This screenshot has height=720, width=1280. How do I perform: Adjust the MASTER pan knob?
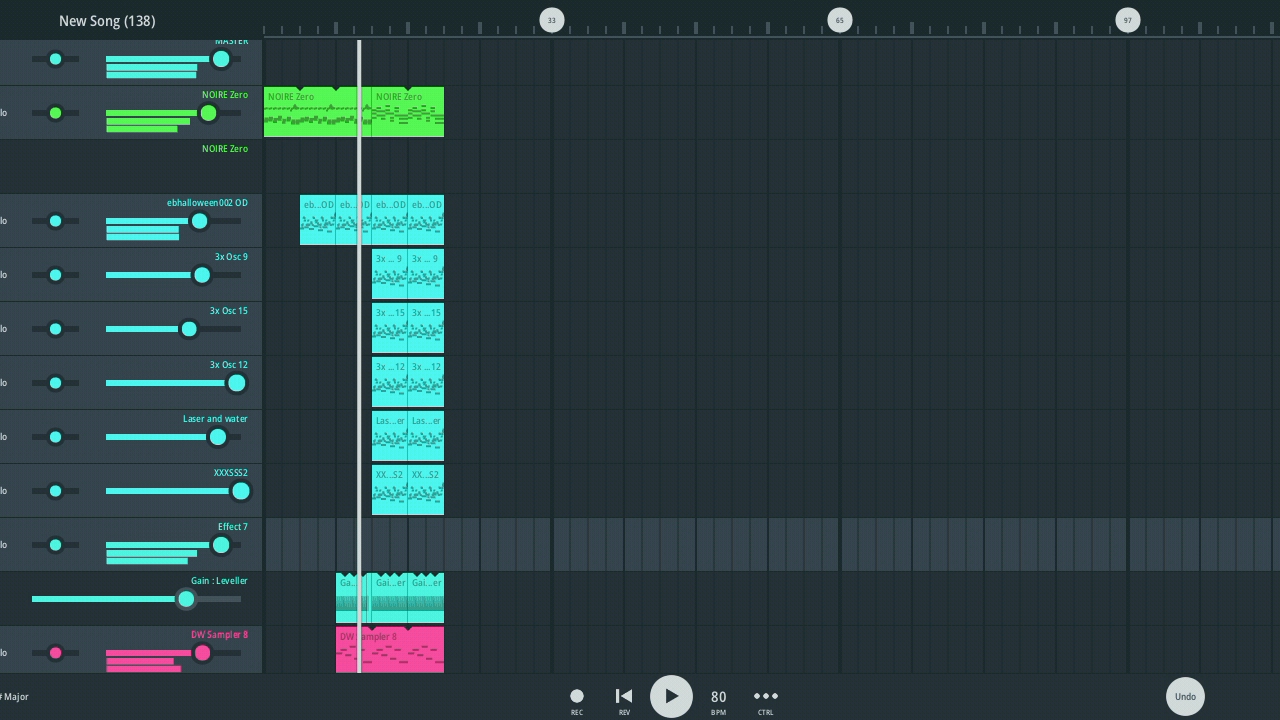55,59
